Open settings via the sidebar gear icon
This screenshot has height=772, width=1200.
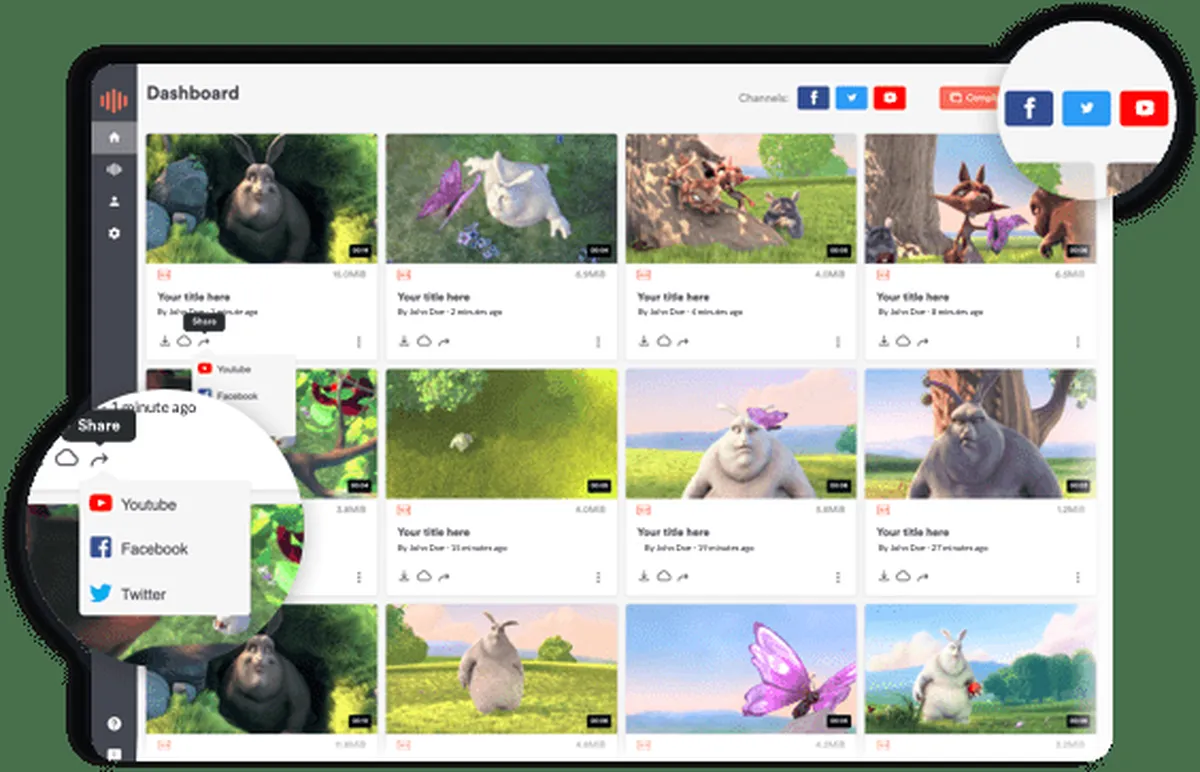114,233
